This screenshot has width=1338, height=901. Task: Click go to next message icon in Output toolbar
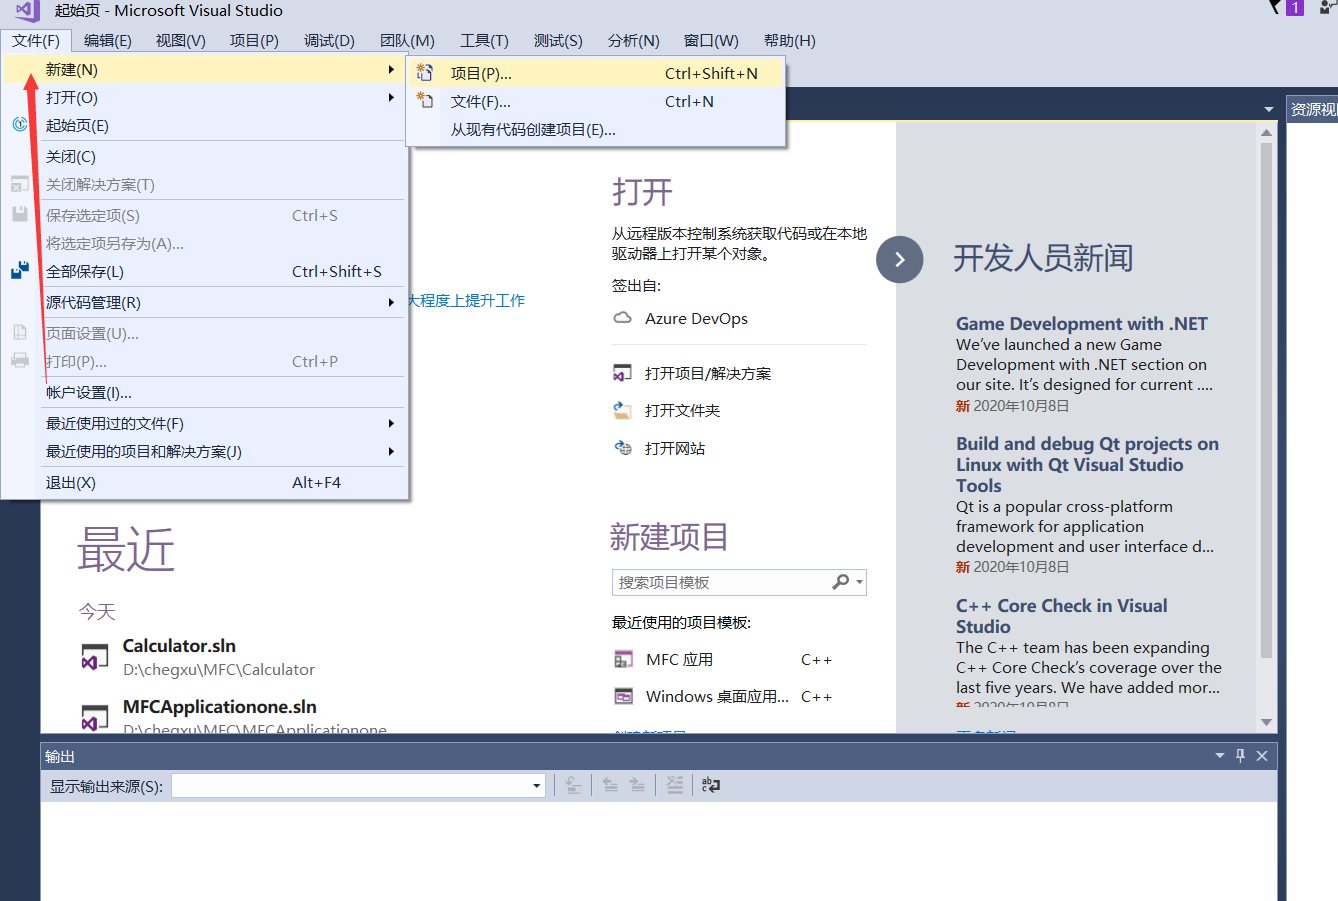tap(637, 786)
